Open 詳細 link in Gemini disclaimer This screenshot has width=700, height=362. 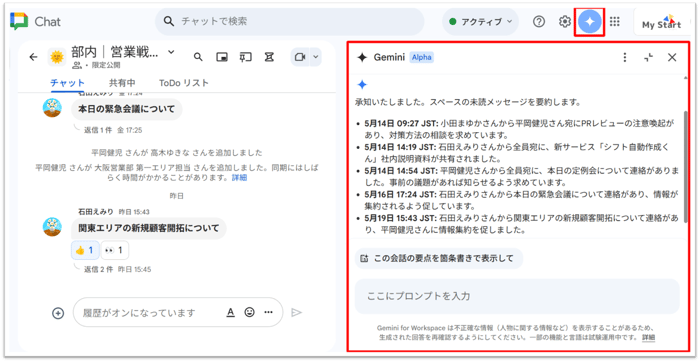click(648, 337)
